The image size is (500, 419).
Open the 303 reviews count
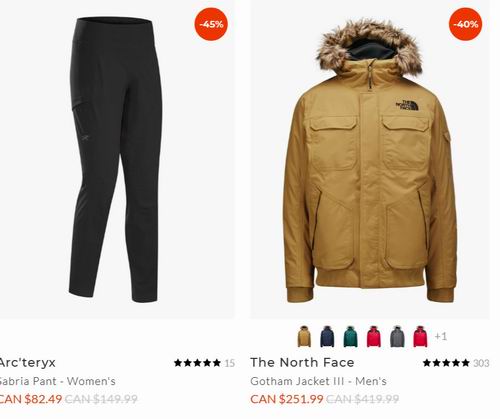pyautogui.click(x=481, y=363)
